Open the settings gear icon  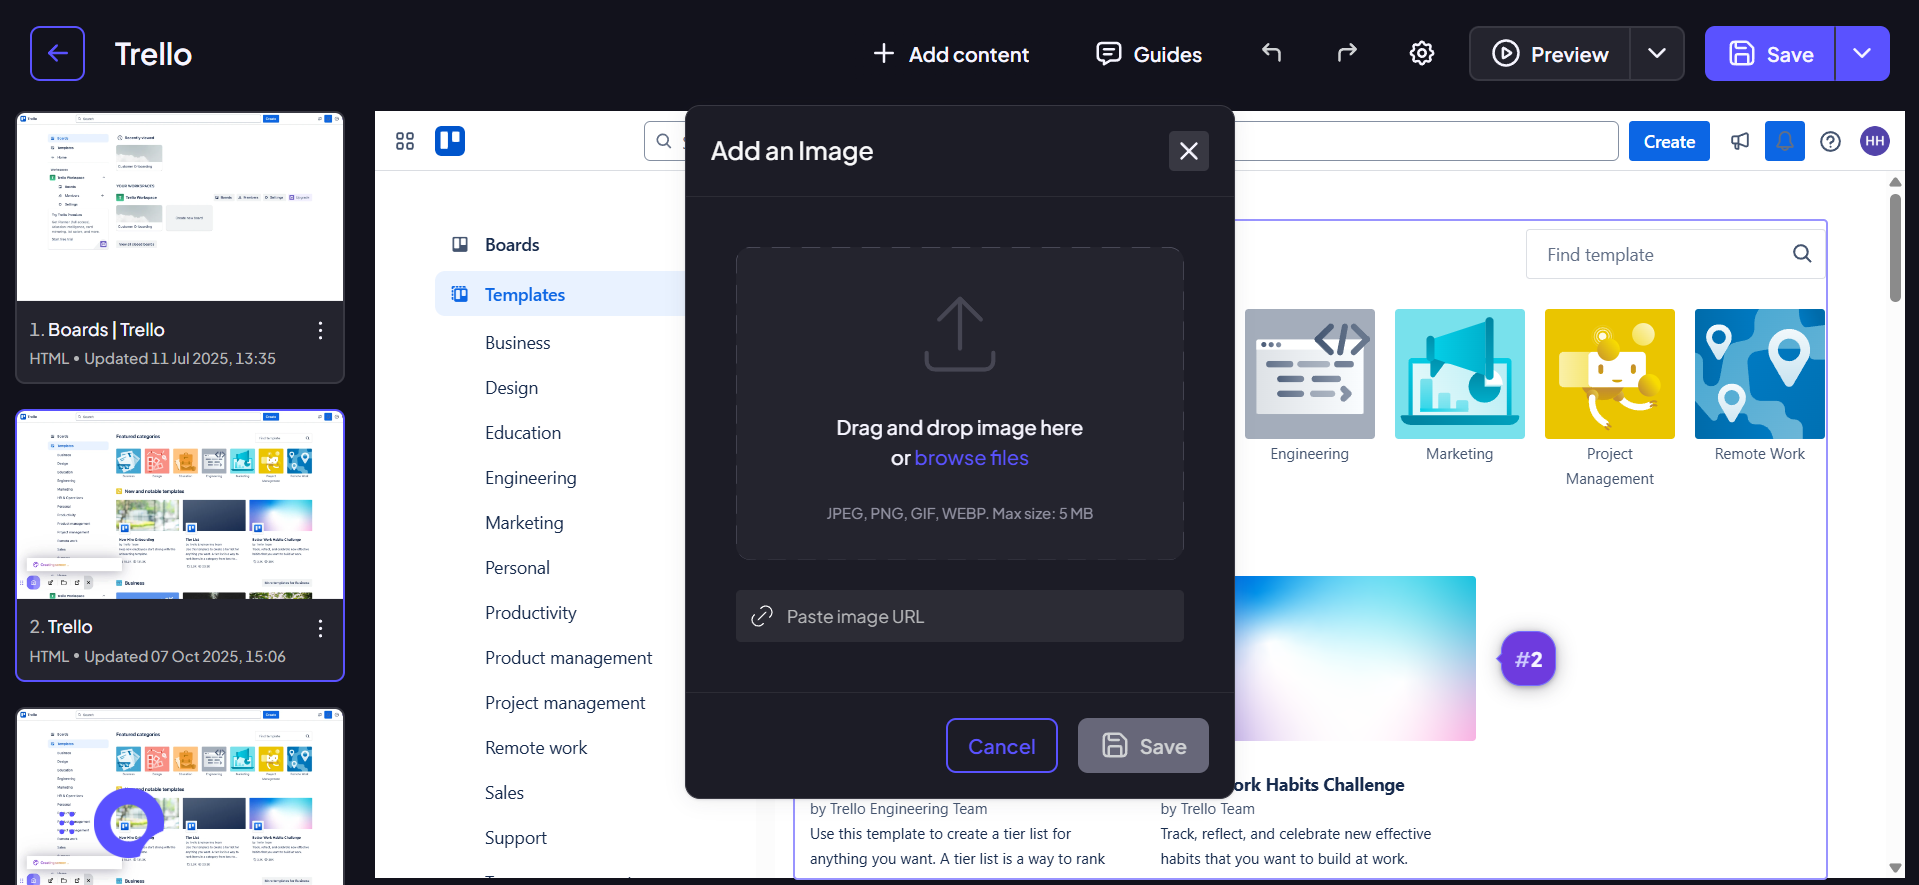click(x=1422, y=53)
